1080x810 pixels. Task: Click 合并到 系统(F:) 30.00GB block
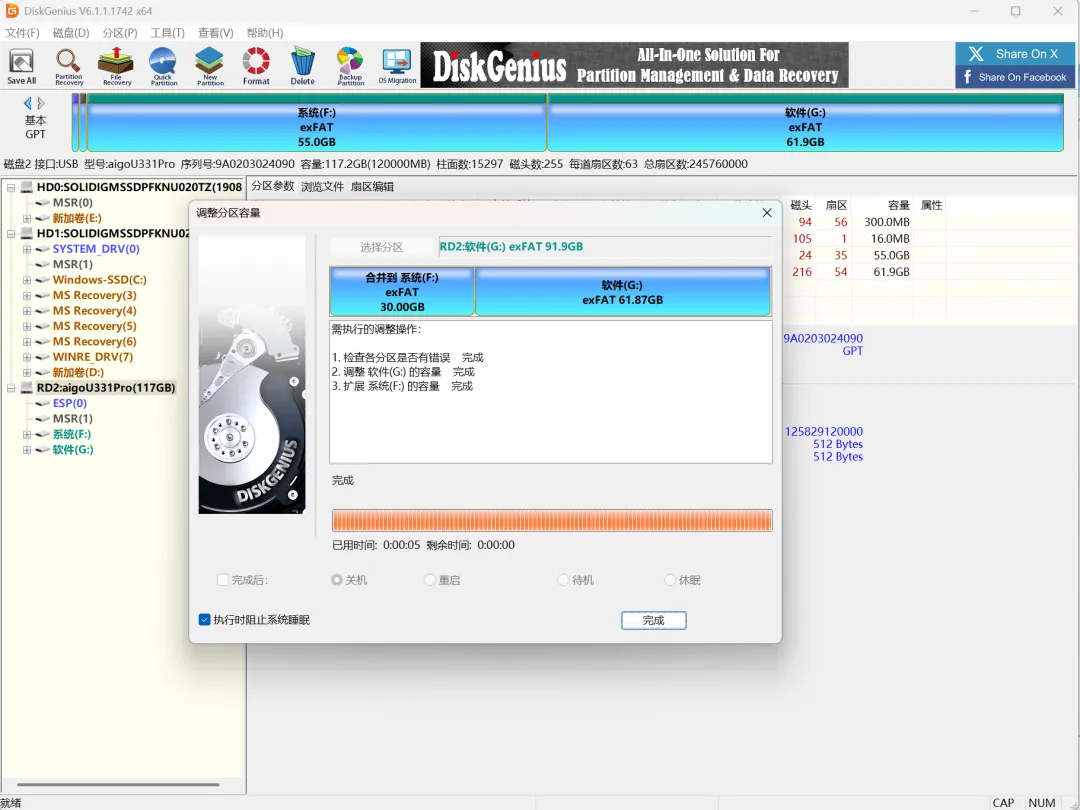coord(402,292)
